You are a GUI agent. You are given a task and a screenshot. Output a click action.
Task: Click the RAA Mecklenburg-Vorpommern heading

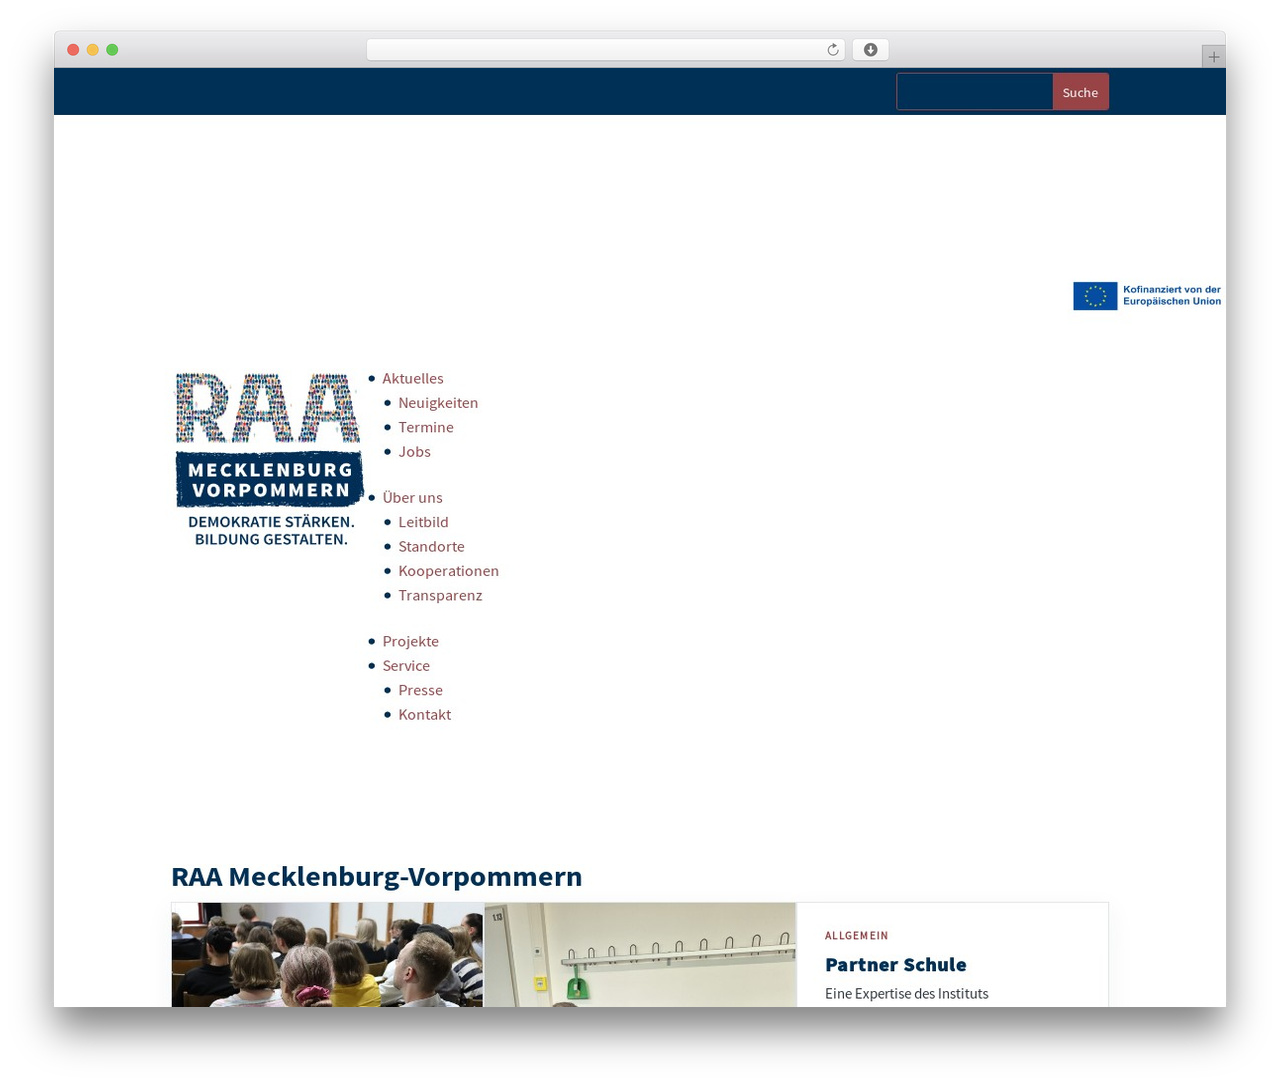[x=376, y=876]
